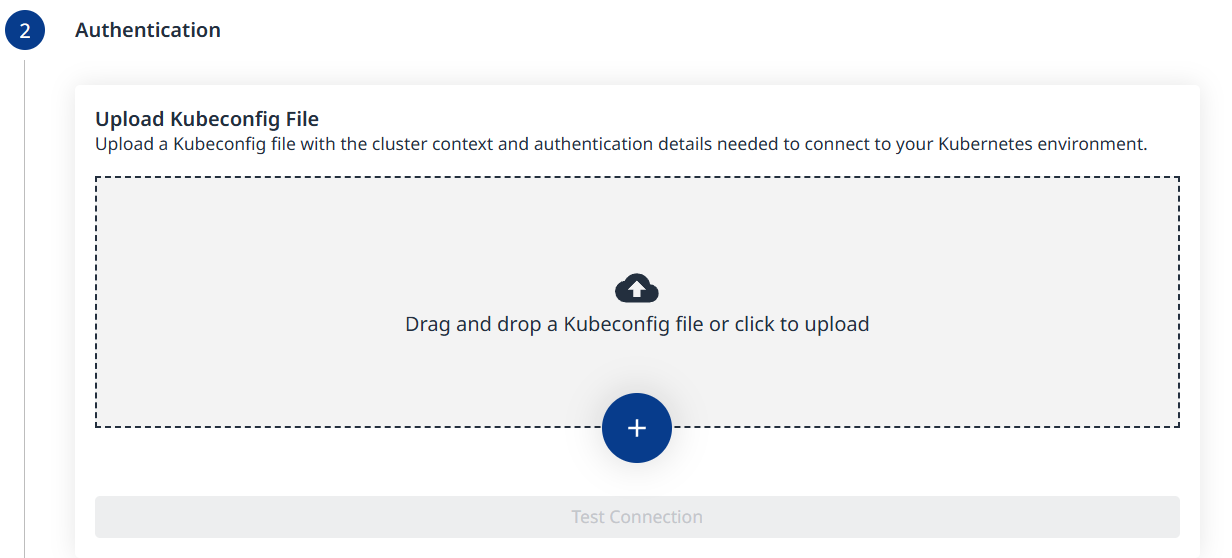Screen dimensions: 1232x558
Task: Open the Authentication step header
Action: 148,30
